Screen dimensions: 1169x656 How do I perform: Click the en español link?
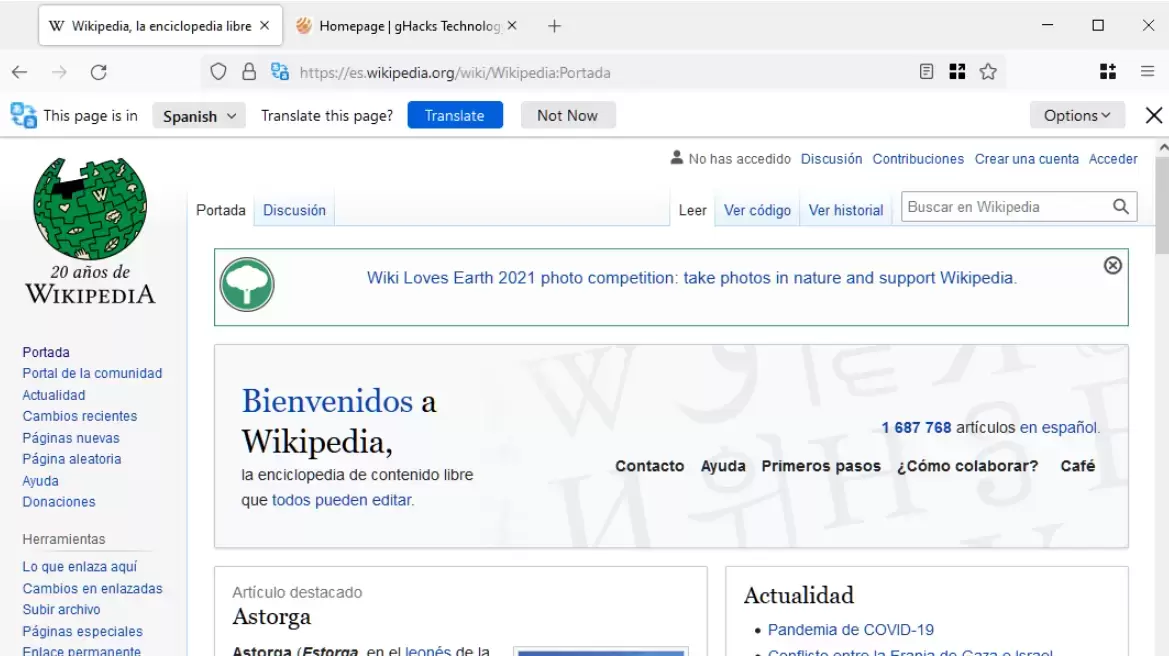click(x=1059, y=428)
